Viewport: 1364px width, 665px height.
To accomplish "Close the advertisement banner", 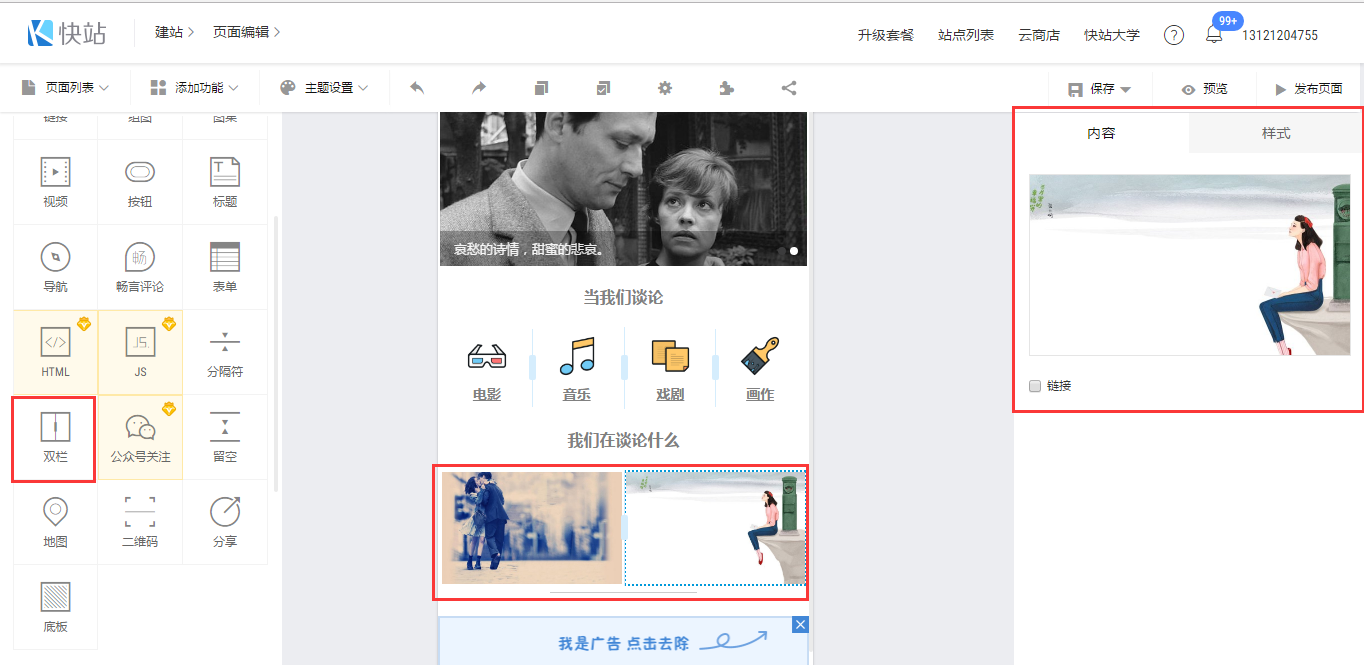I will click(x=799, y=625).
